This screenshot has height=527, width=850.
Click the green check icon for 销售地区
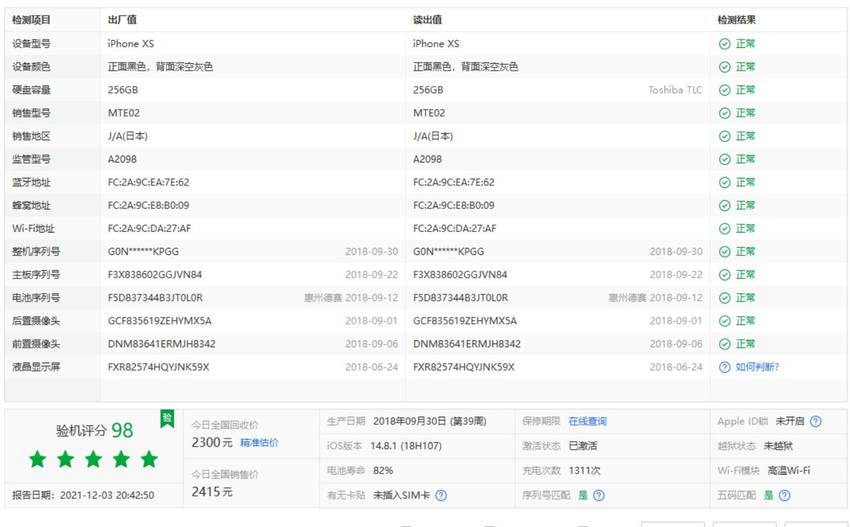pyautogui.click(x=724, y=136)
